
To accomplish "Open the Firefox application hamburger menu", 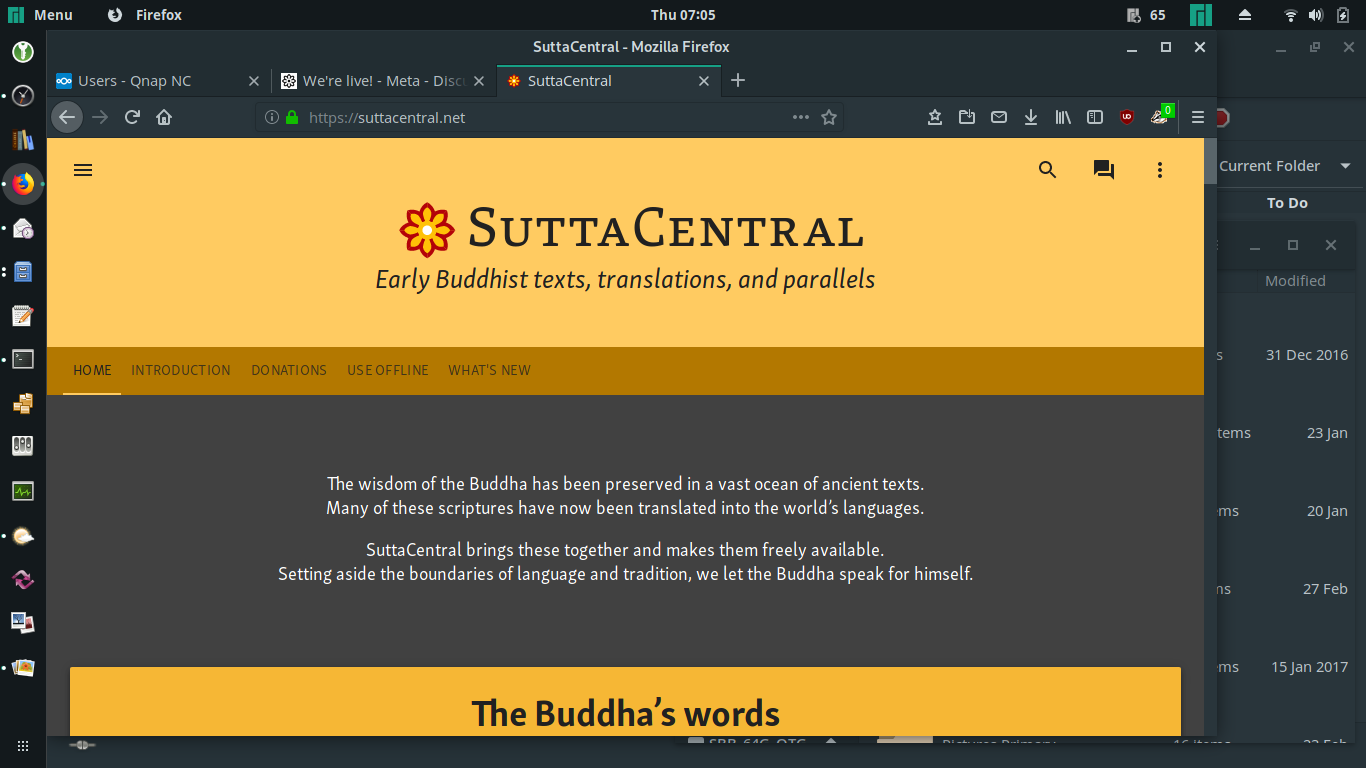I will (x=1198, y=117).
